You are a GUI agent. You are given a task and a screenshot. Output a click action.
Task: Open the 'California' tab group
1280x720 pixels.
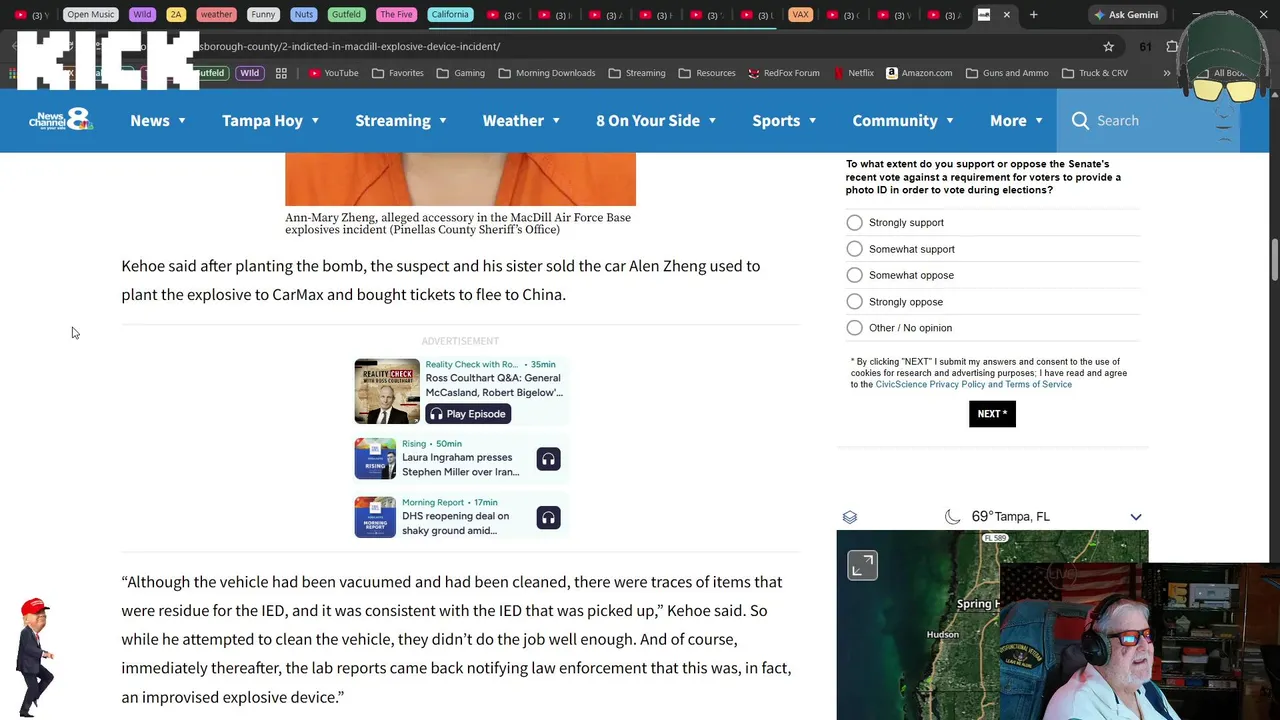coord(450,15)
